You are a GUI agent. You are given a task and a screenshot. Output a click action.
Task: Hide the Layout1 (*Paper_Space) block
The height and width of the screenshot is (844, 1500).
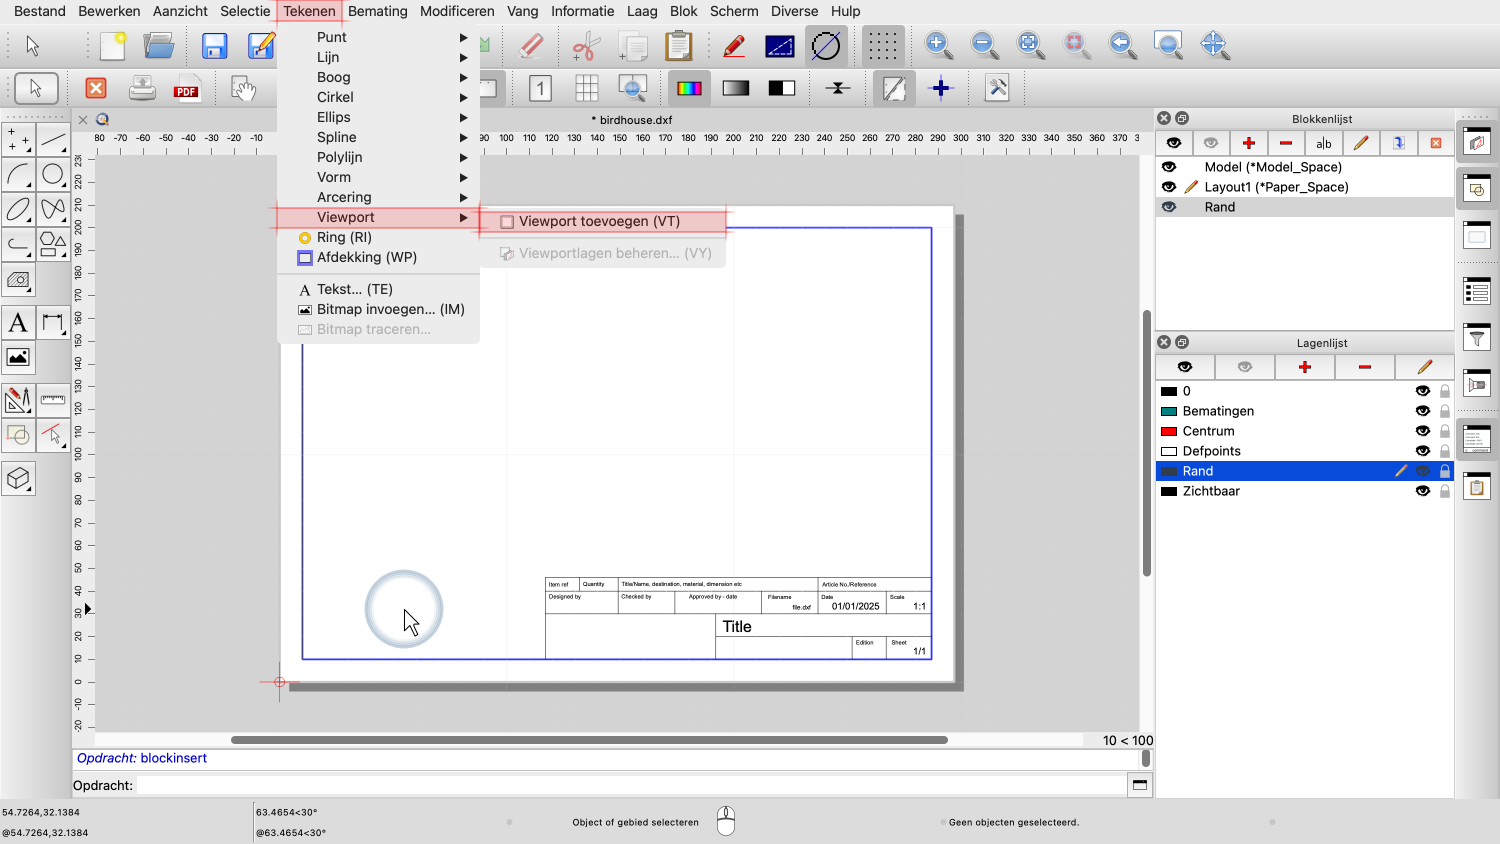pyautogui.click(x=1169, y=187)
